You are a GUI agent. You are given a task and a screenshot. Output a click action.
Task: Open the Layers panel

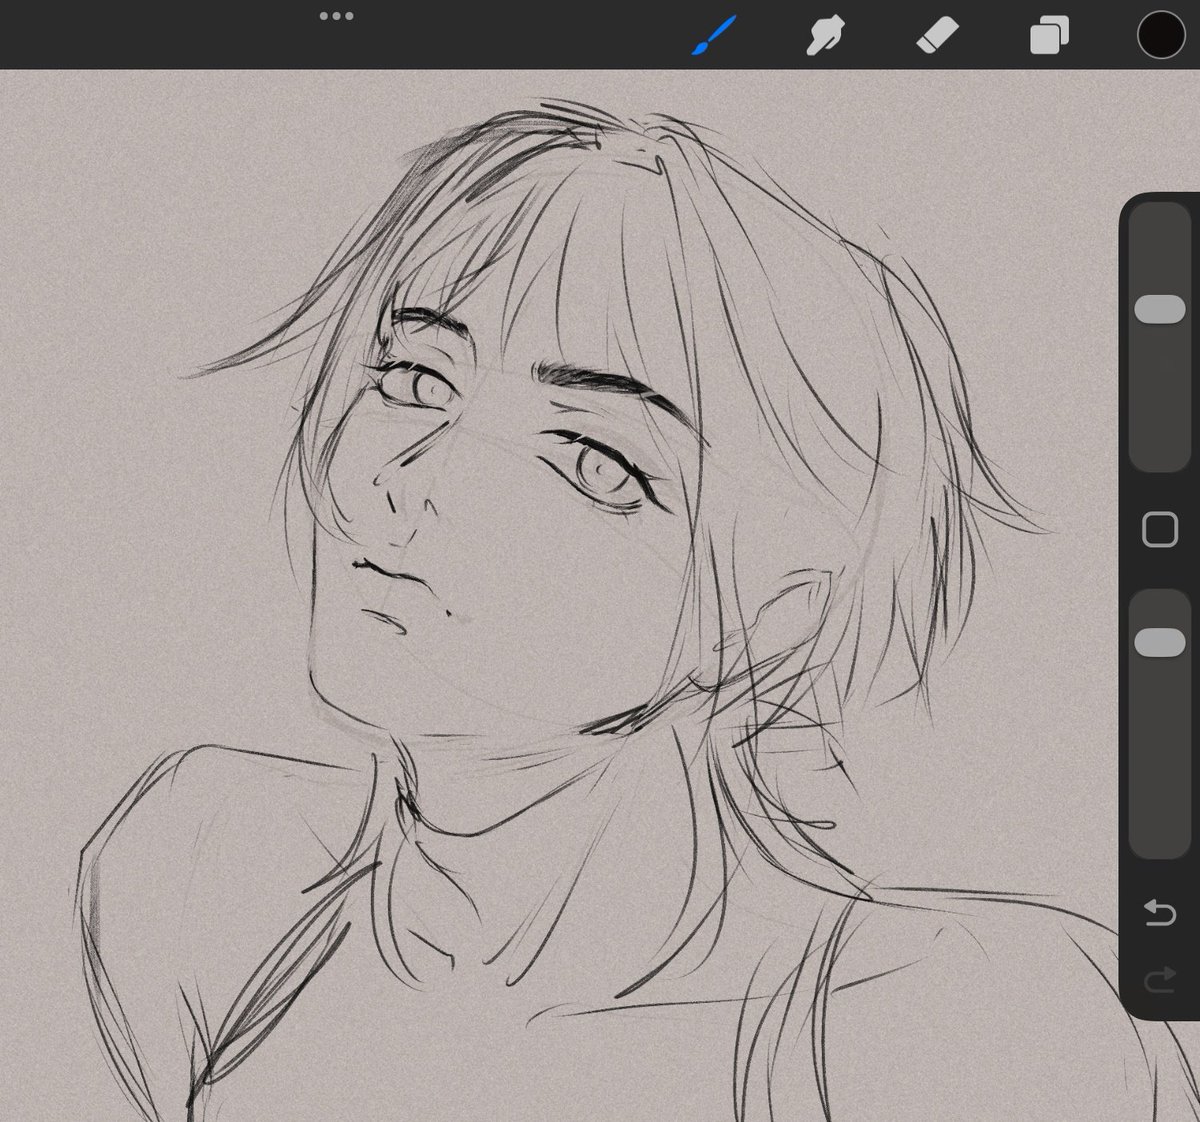click(1049, 36)
